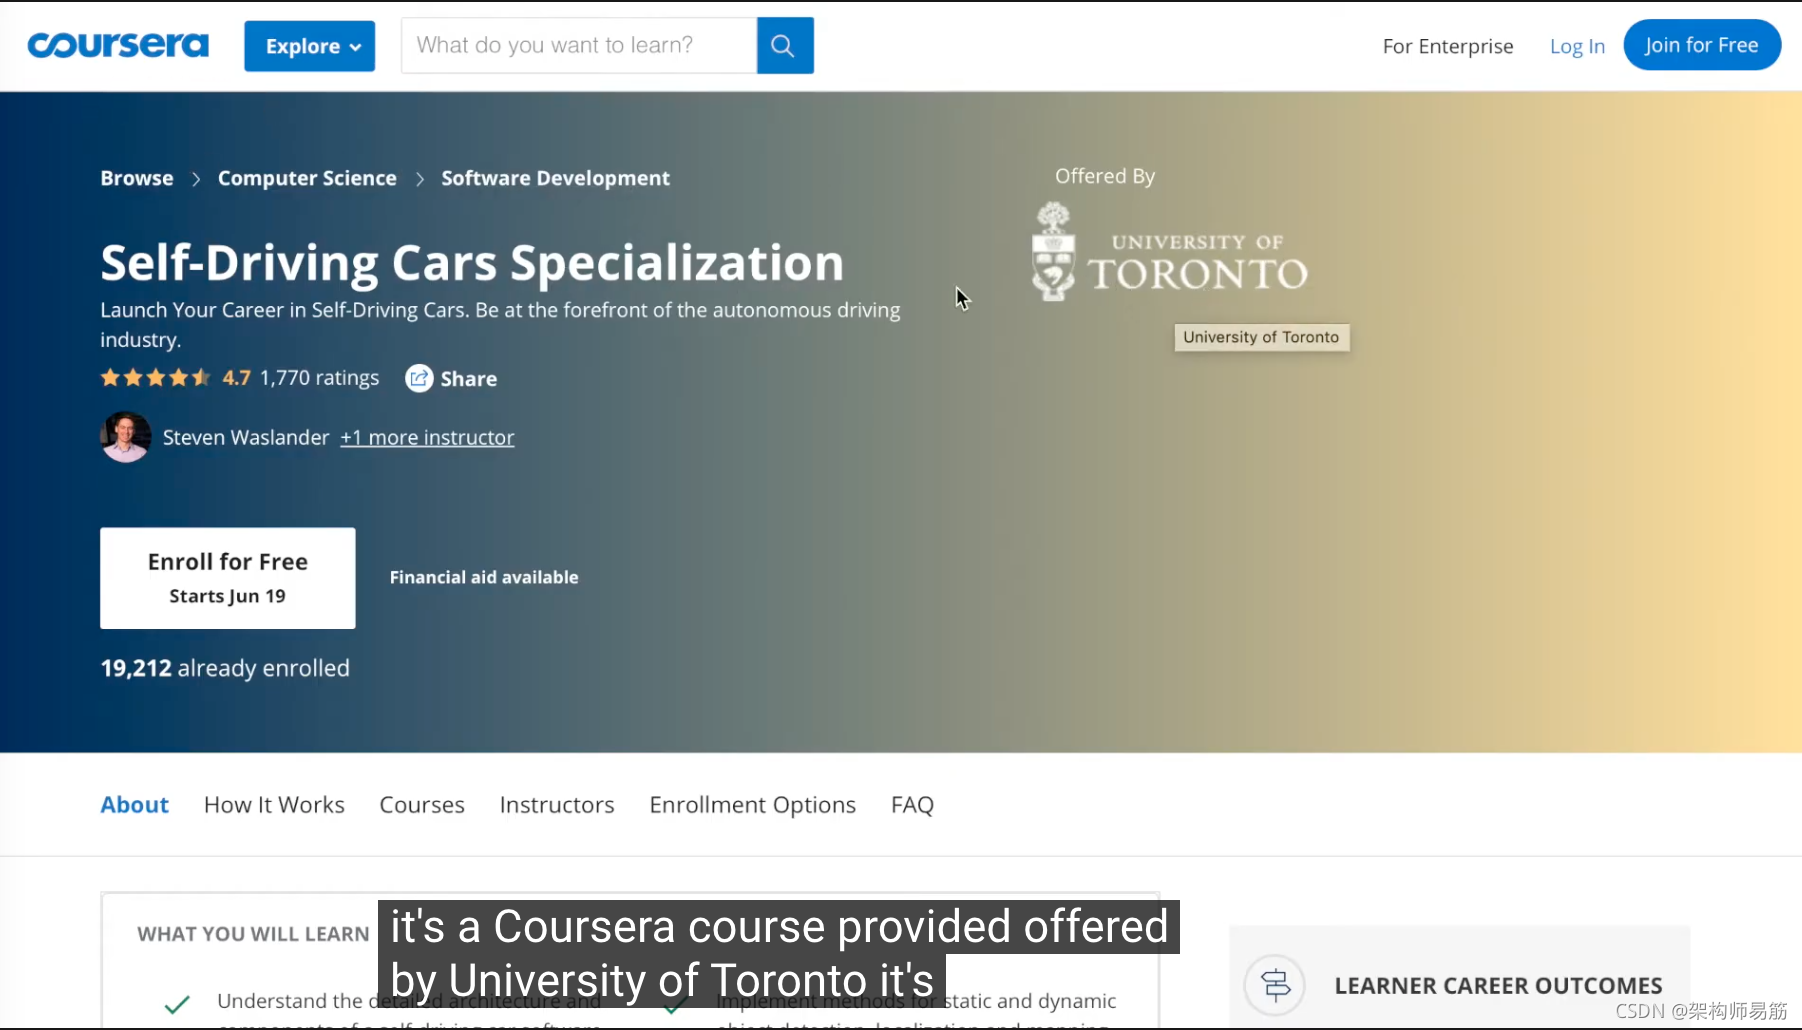This screenshot has width=1802, height=1030.
Task: Select the About tab
Action: click(x=135, y=805)
